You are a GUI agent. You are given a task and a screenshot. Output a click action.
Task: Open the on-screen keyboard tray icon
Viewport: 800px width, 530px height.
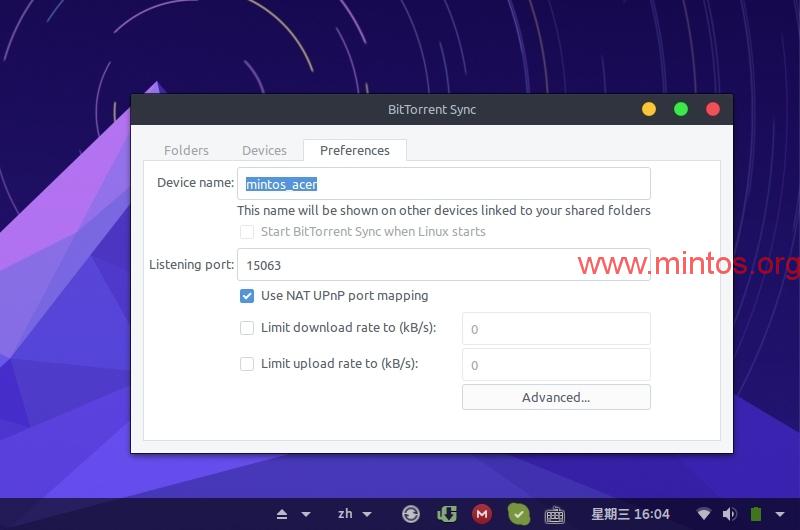(x=555, y=515)
